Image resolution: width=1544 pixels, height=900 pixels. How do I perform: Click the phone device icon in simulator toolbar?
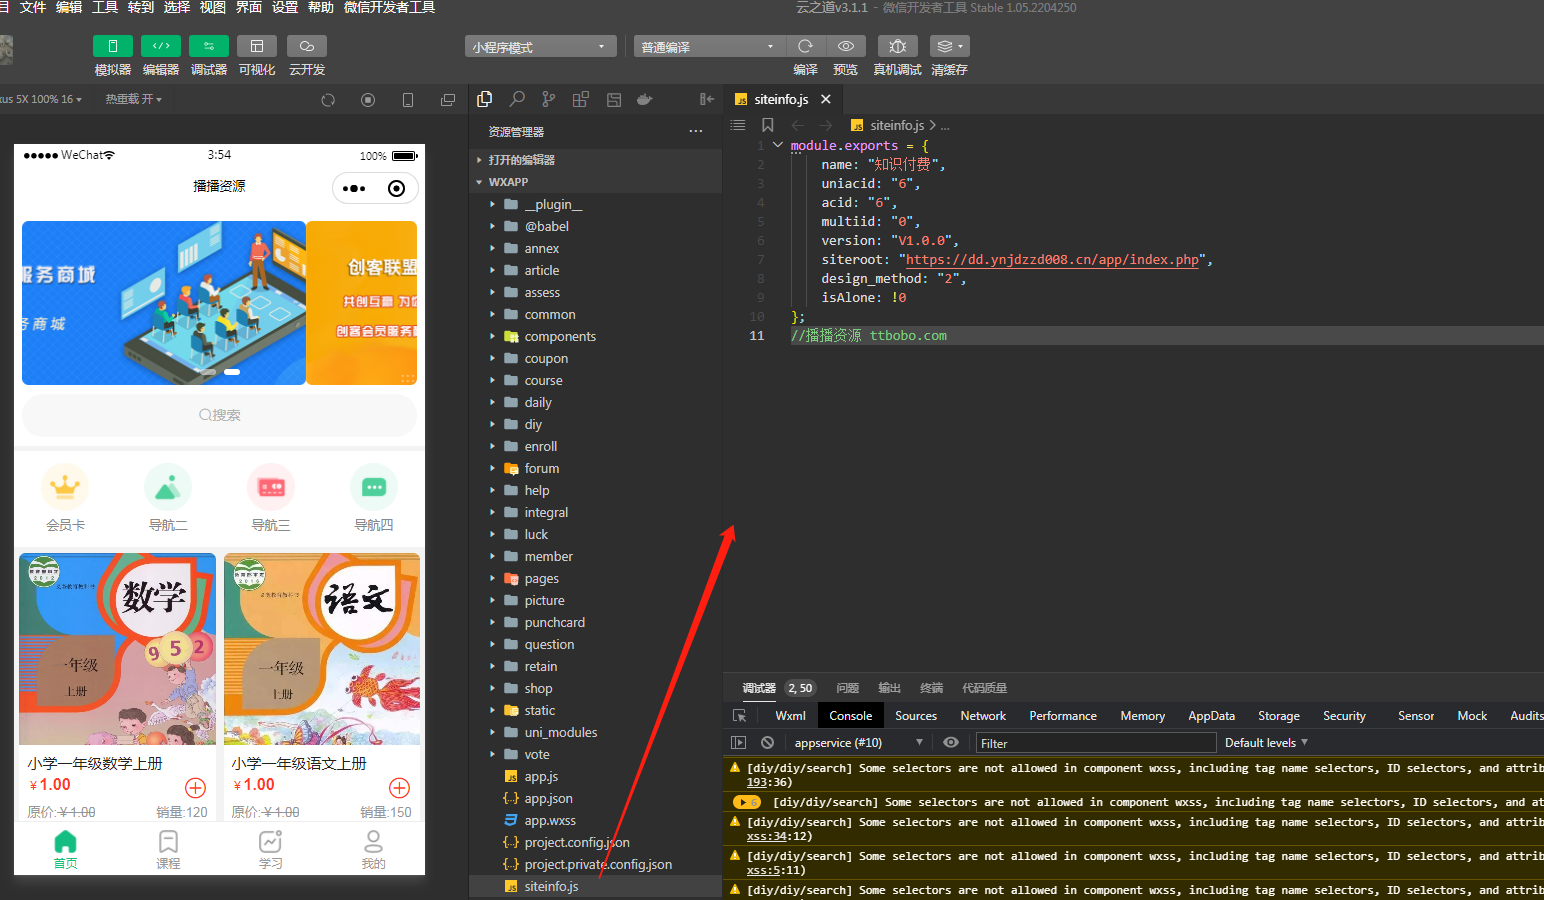(x=408, y=100)
